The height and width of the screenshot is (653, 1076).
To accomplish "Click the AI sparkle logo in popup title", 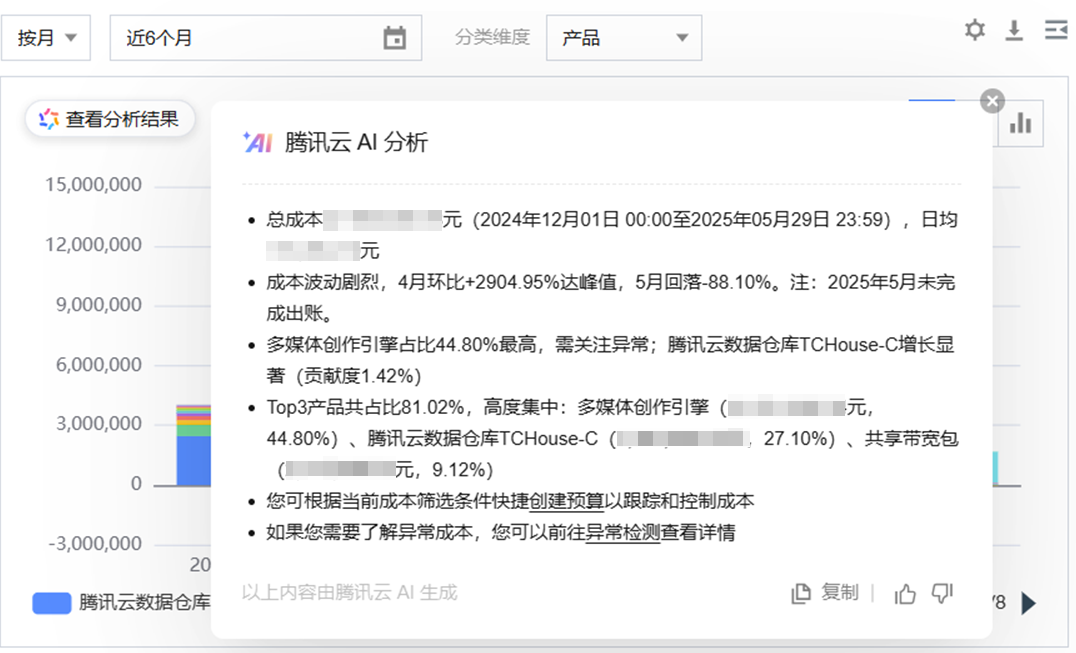I will point(257,142).
